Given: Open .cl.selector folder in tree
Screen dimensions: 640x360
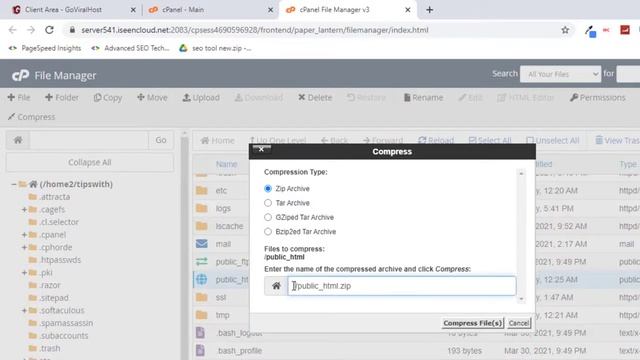Looking at the screenshot, I should tap(59, 222).
